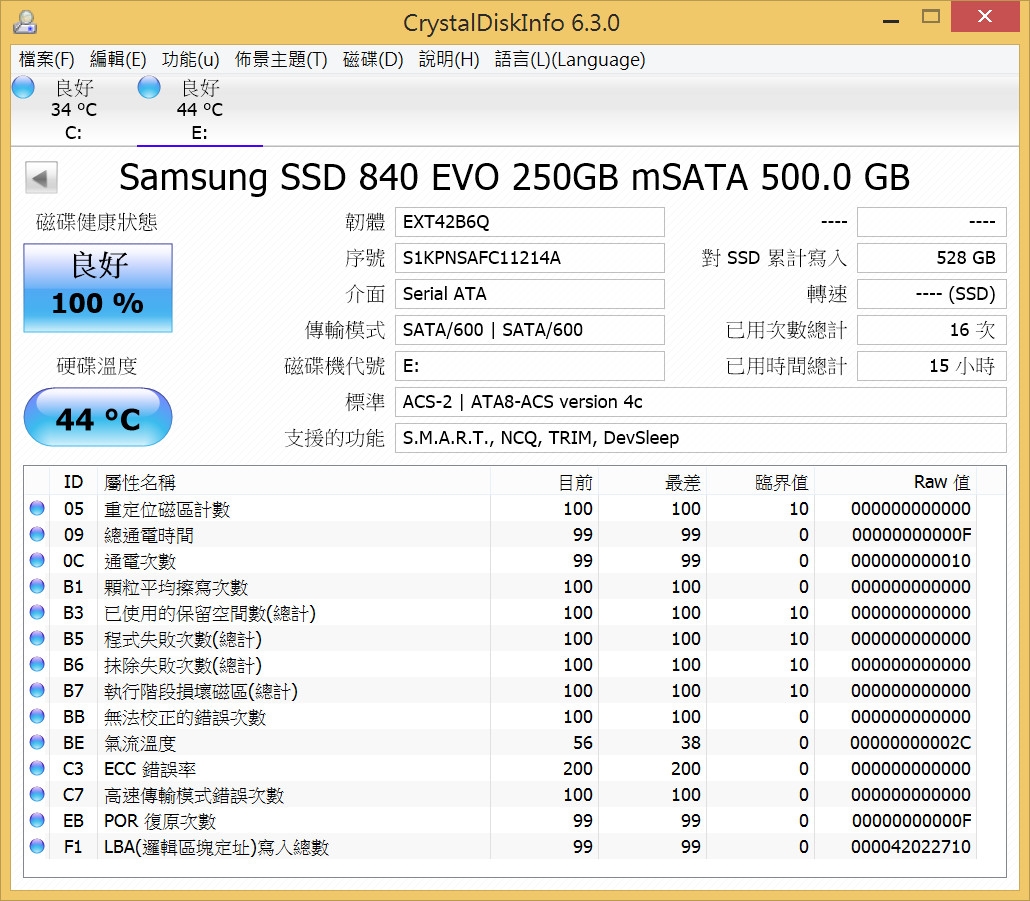
Task: Select attribute name 已使用的保留空間數(總計)
Action: 210,613
